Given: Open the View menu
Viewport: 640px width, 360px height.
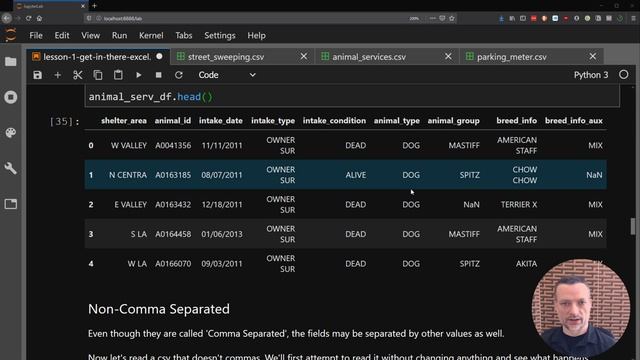Looking at the screenshot, I should pyautogui.click(x=90, y=36).
